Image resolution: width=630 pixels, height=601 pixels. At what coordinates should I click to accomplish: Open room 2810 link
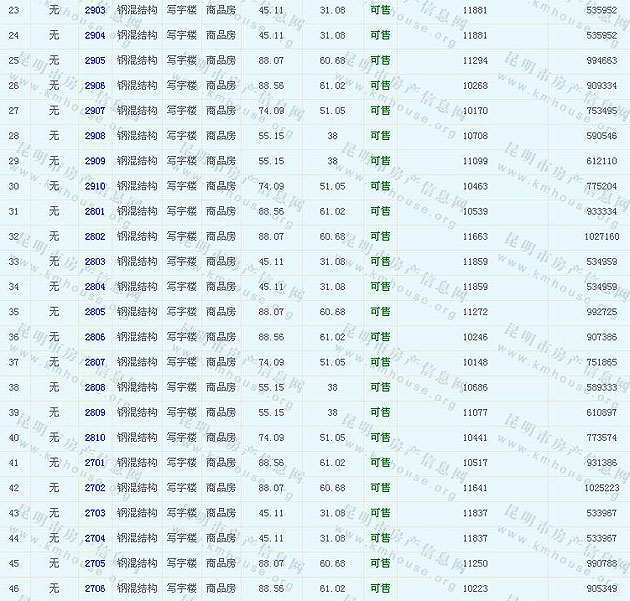tap(95, 437)
